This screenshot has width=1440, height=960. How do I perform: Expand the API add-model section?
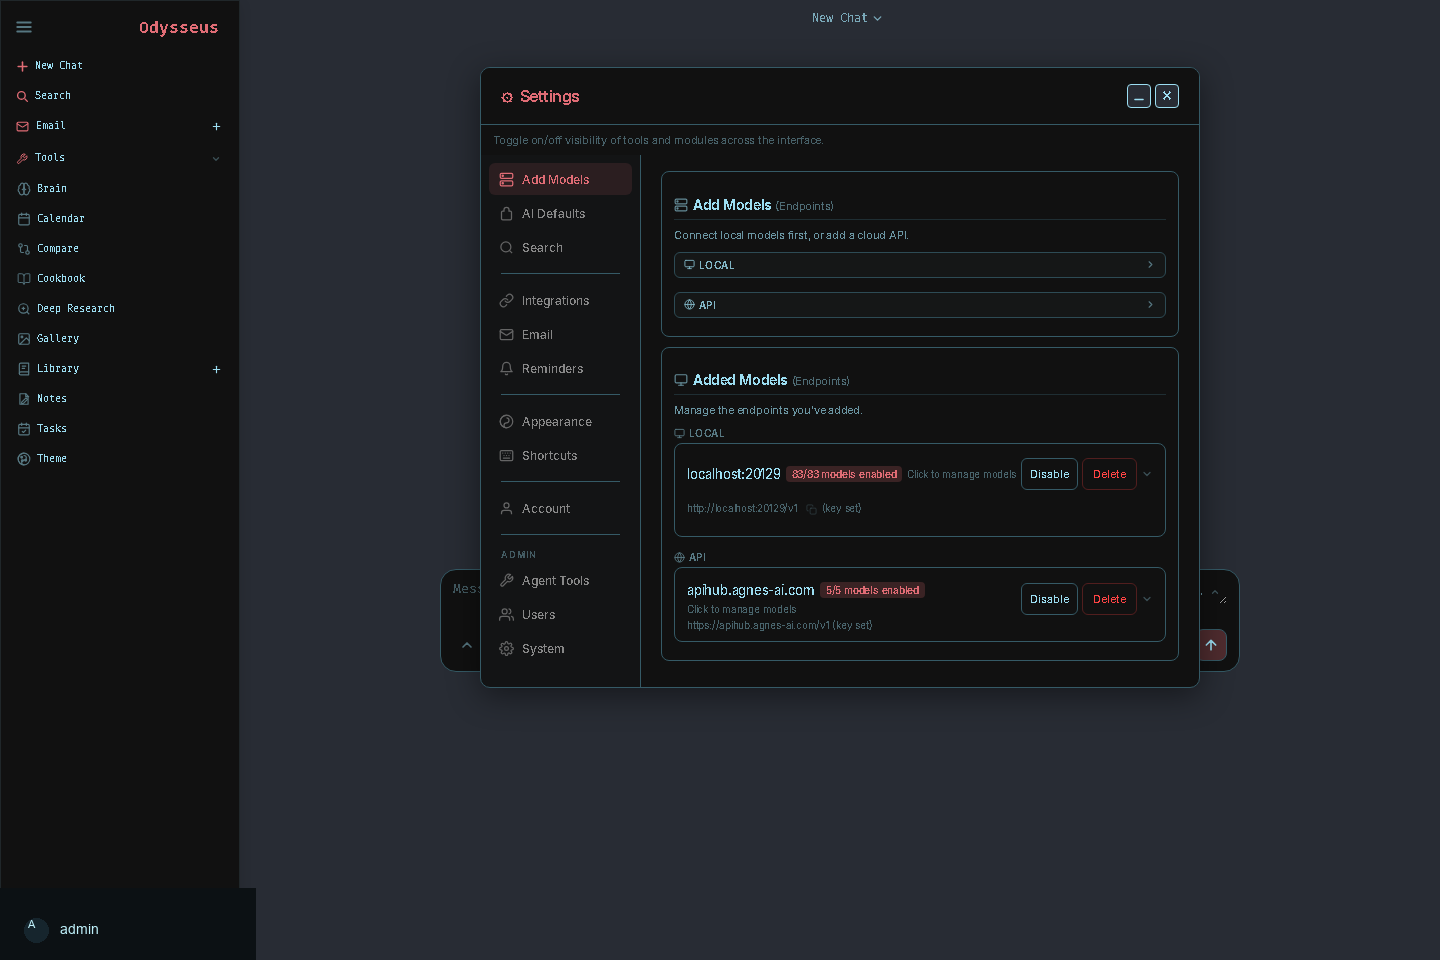[920, 305]
